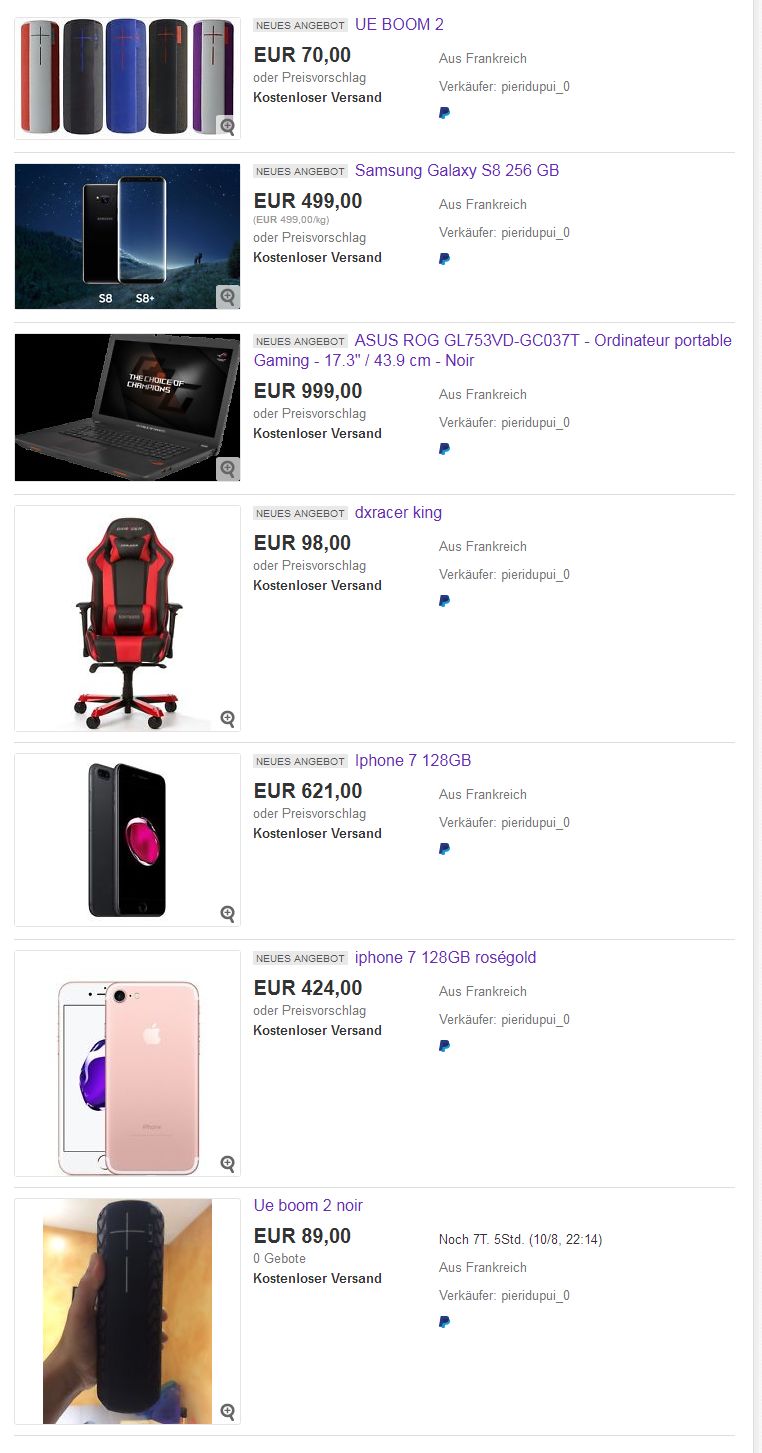Click the zoom icon on the Ue boom 2 noir photo
The image size is (762, 1453).
point(228,1412)
